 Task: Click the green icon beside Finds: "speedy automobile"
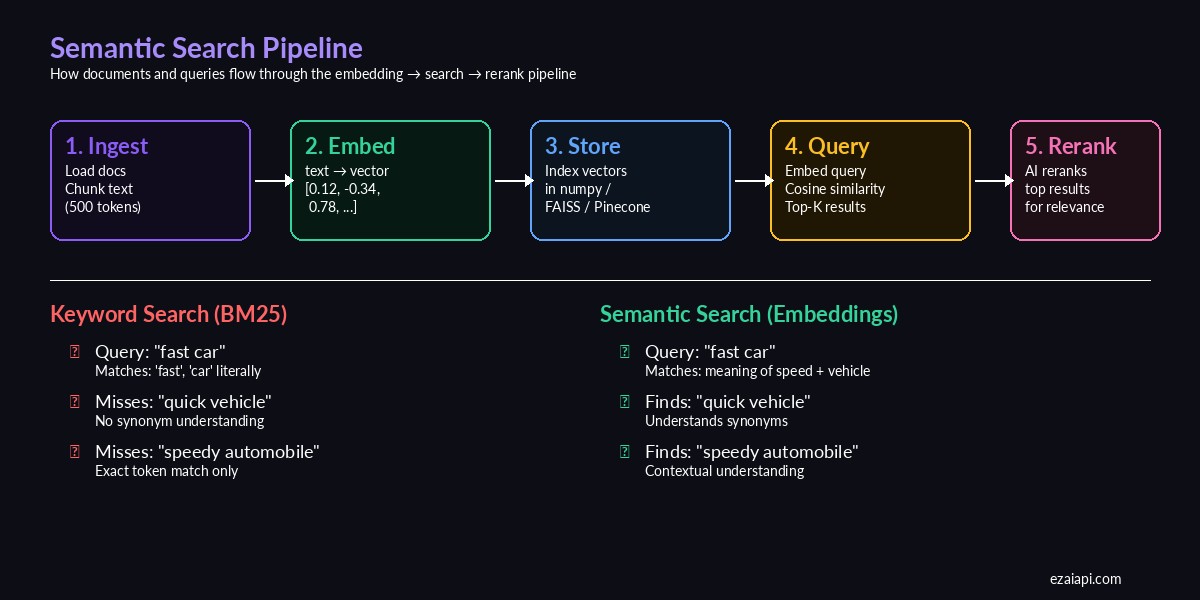coord(625,451)
